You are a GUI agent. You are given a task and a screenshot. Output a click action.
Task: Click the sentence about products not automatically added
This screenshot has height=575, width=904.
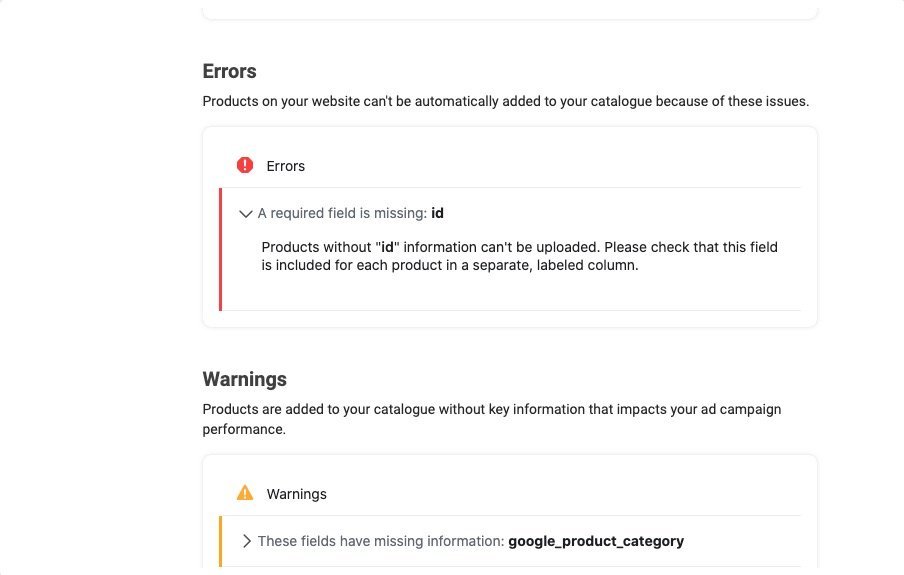coord(506,102)
